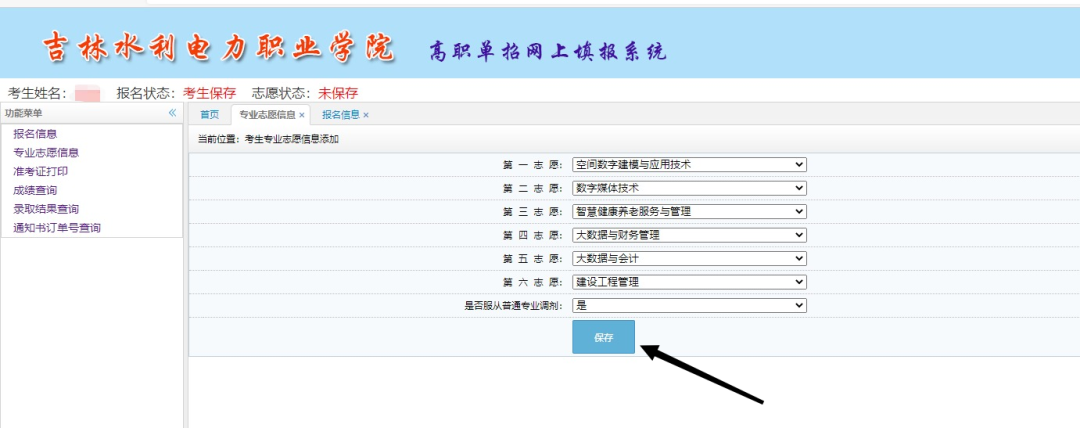Open the 第四志愿 dropdown
1080x428 pixels.
[689, 235]
